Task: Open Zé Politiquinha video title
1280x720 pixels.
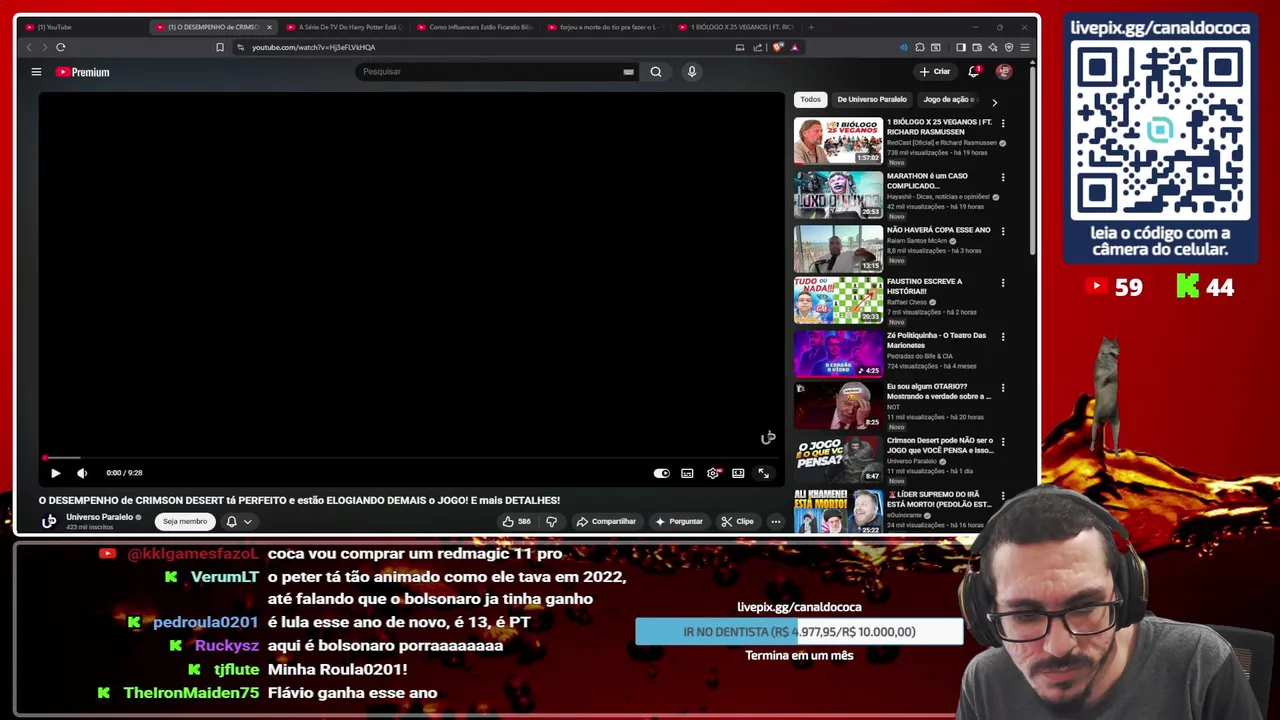Action: click(936, 340)
